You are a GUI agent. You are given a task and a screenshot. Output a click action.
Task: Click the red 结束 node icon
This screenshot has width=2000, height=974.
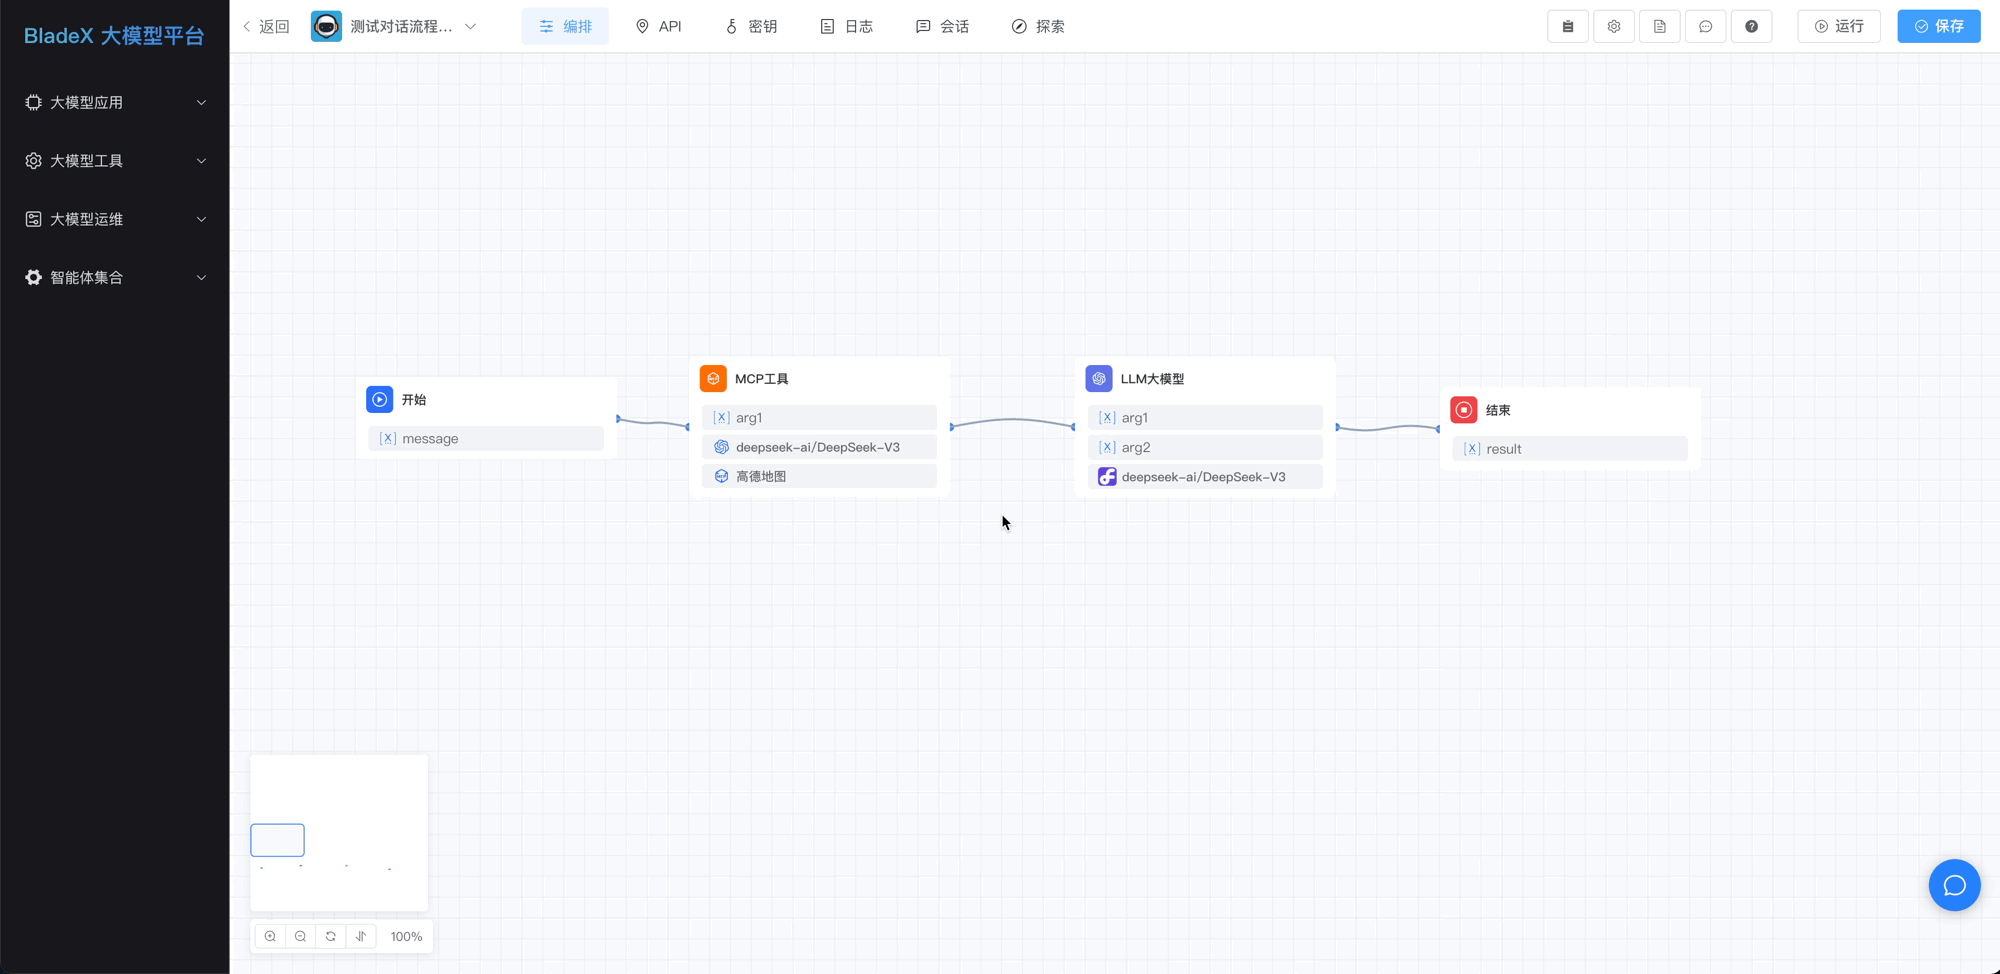click(x=1463, y=410)
